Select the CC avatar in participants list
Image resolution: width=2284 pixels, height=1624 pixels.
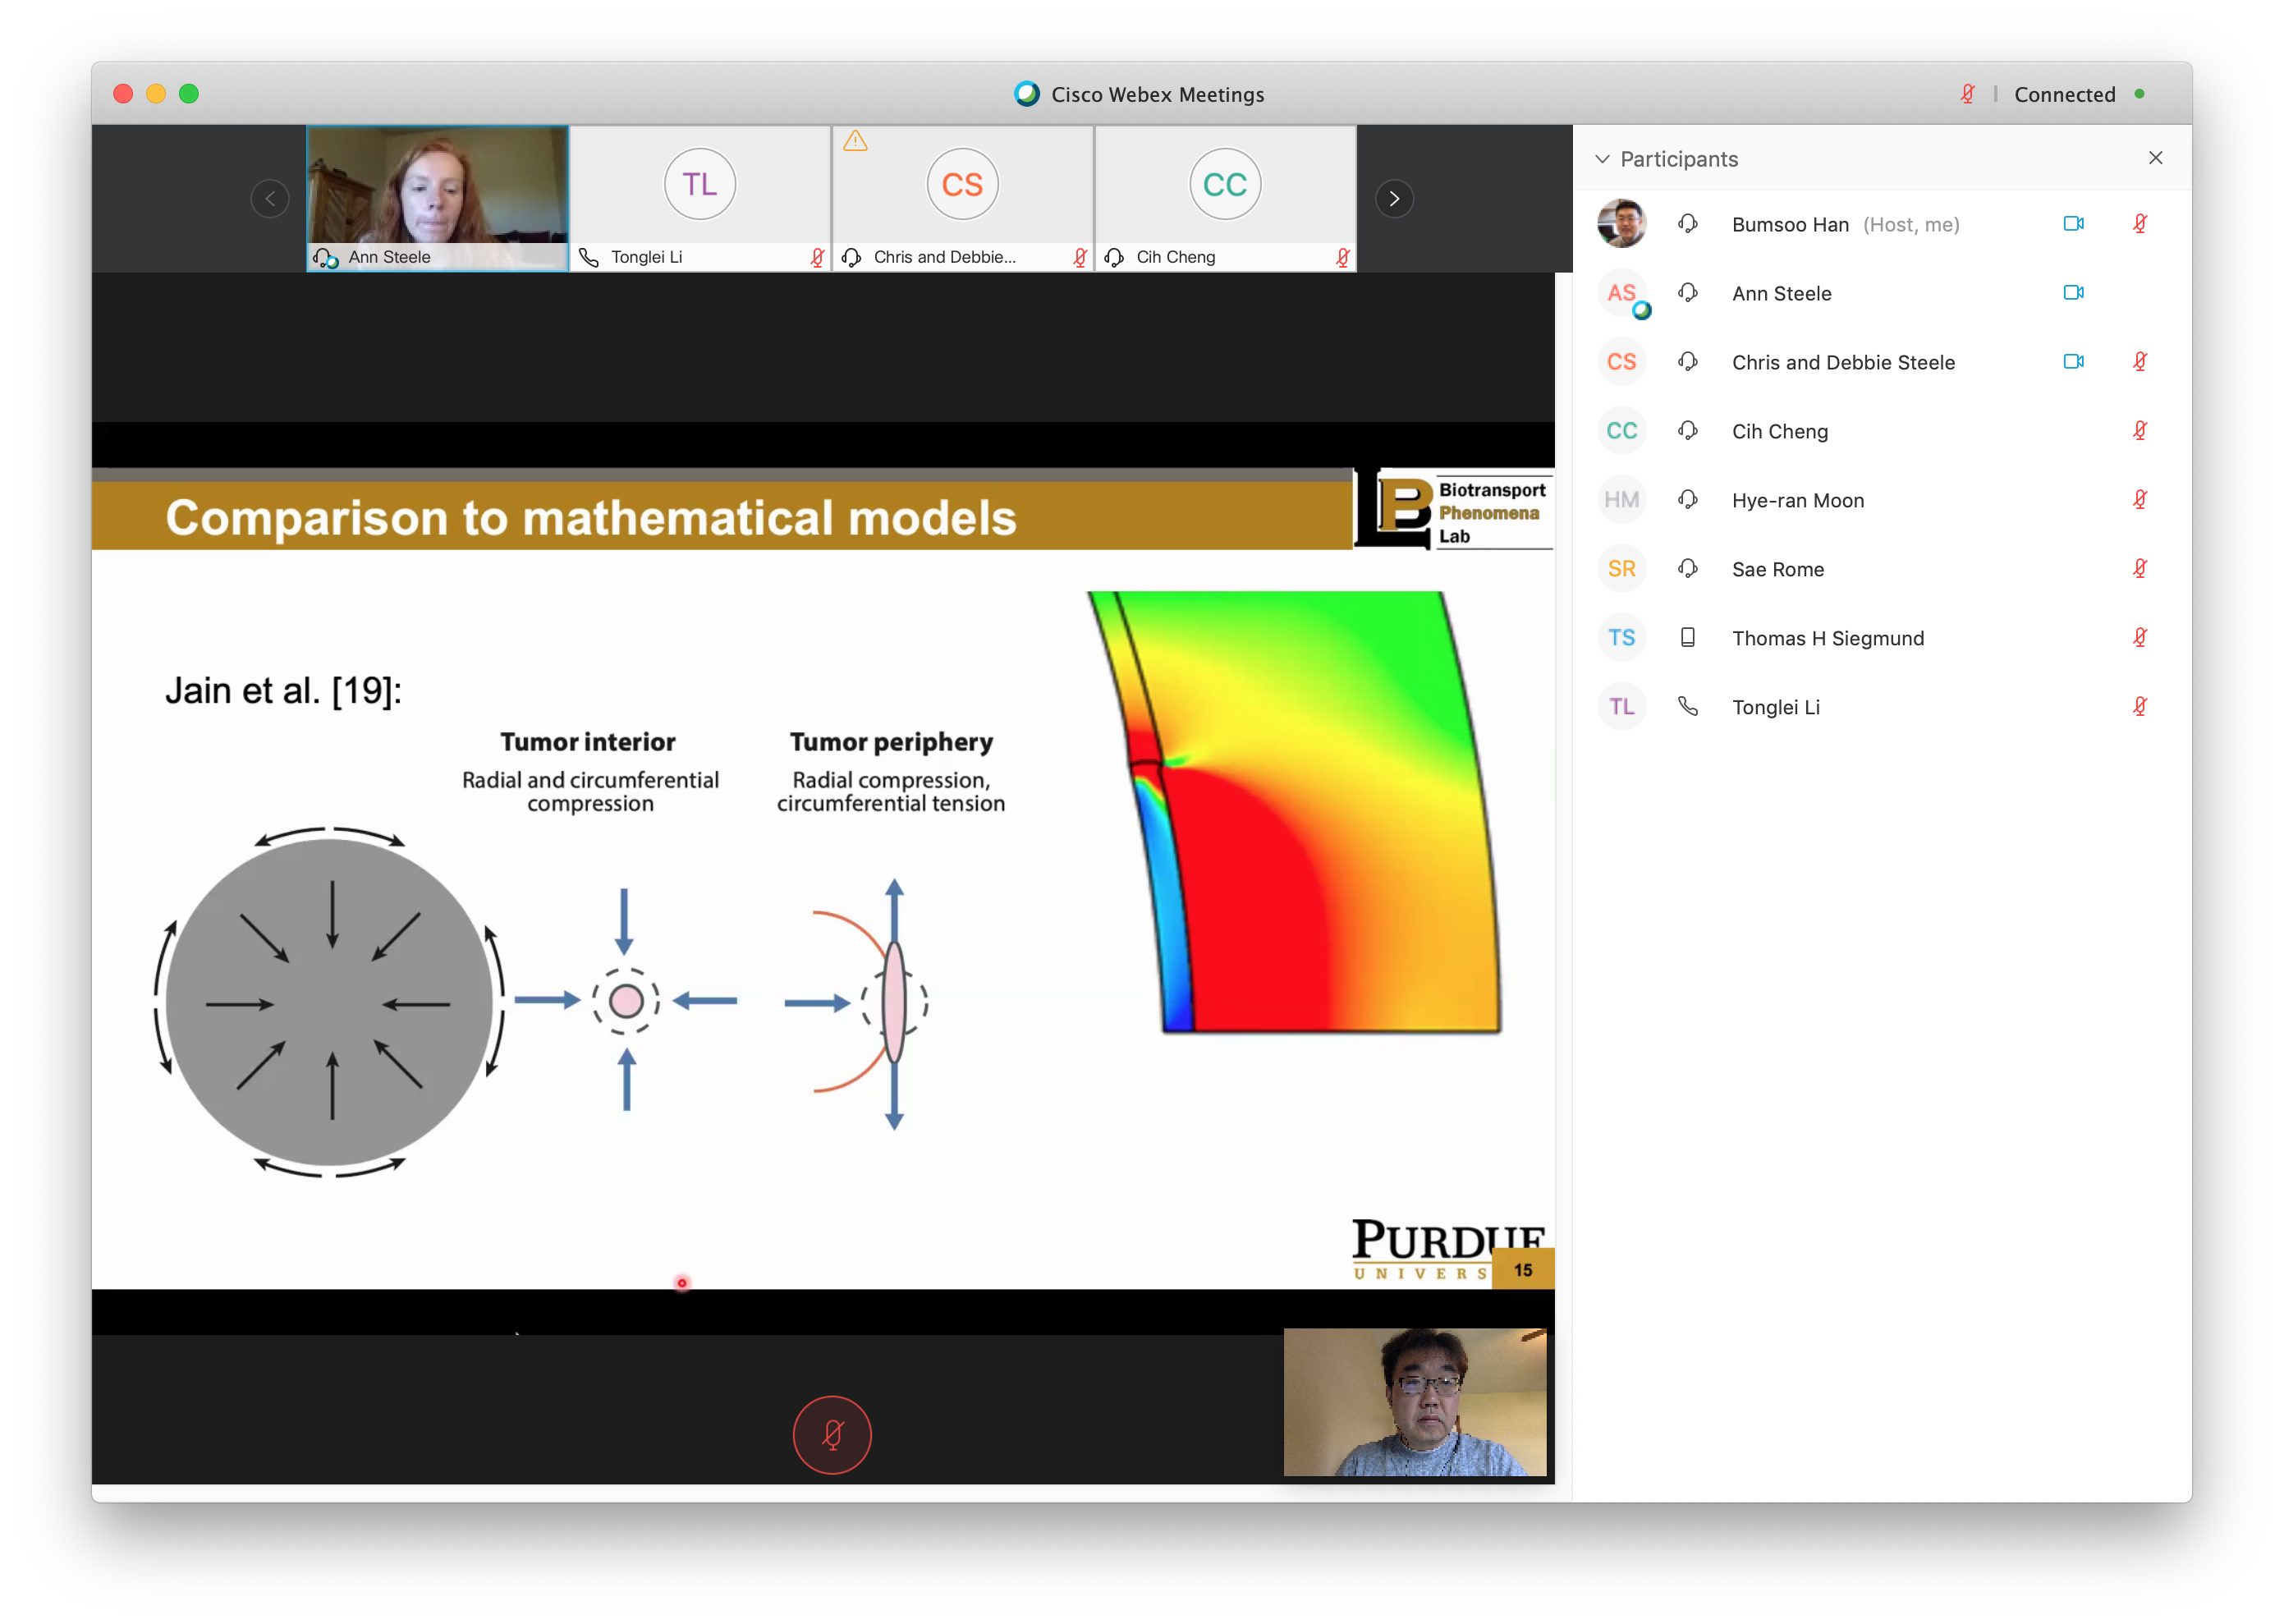click(x=1621, y=431)
